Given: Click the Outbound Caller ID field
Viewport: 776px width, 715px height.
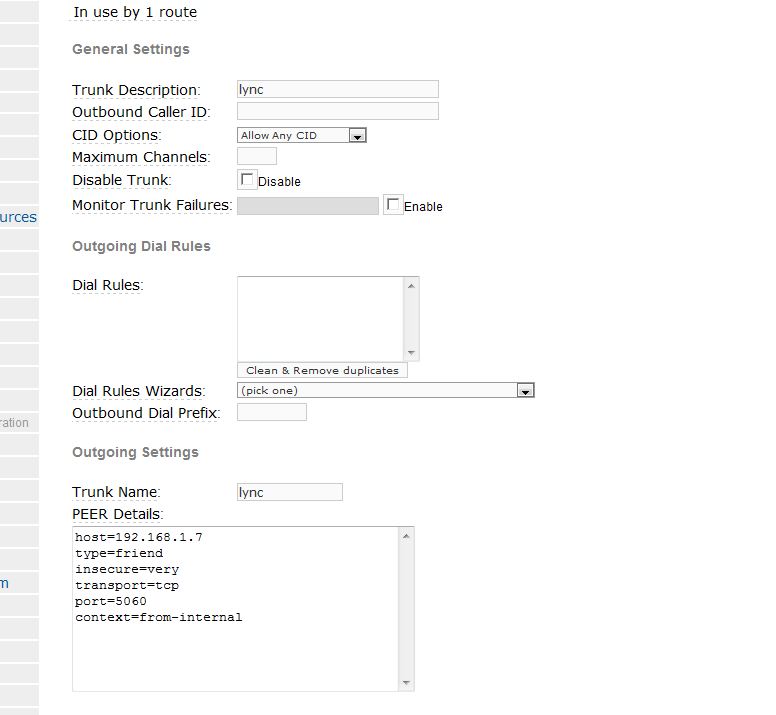Looking at the screenshot, I should tap(337, 111).
